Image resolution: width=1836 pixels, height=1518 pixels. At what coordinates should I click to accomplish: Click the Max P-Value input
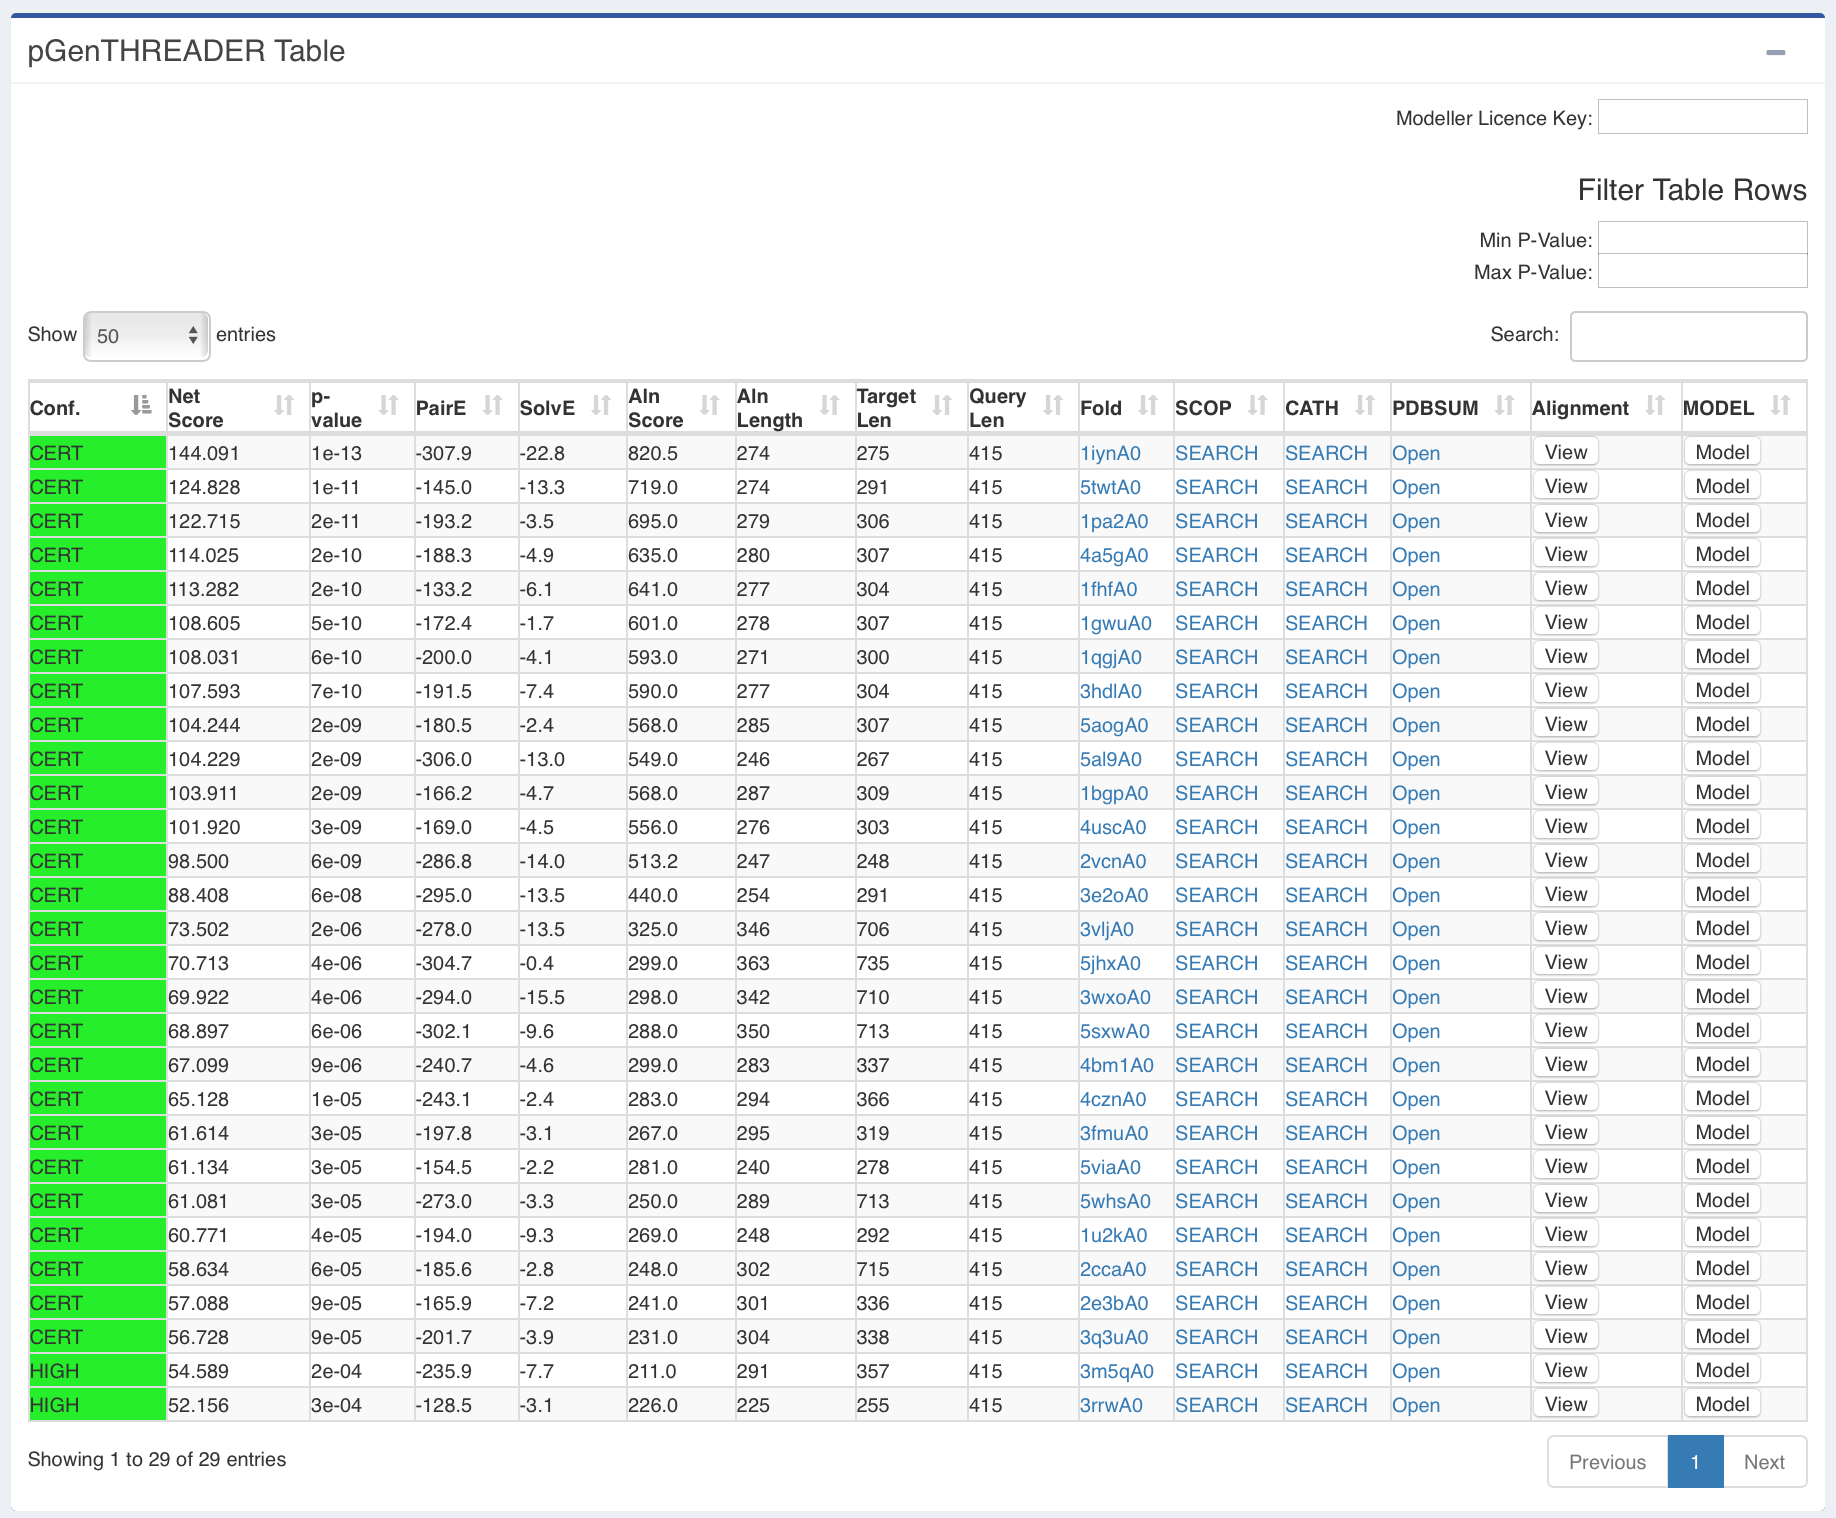(1702, 271)
